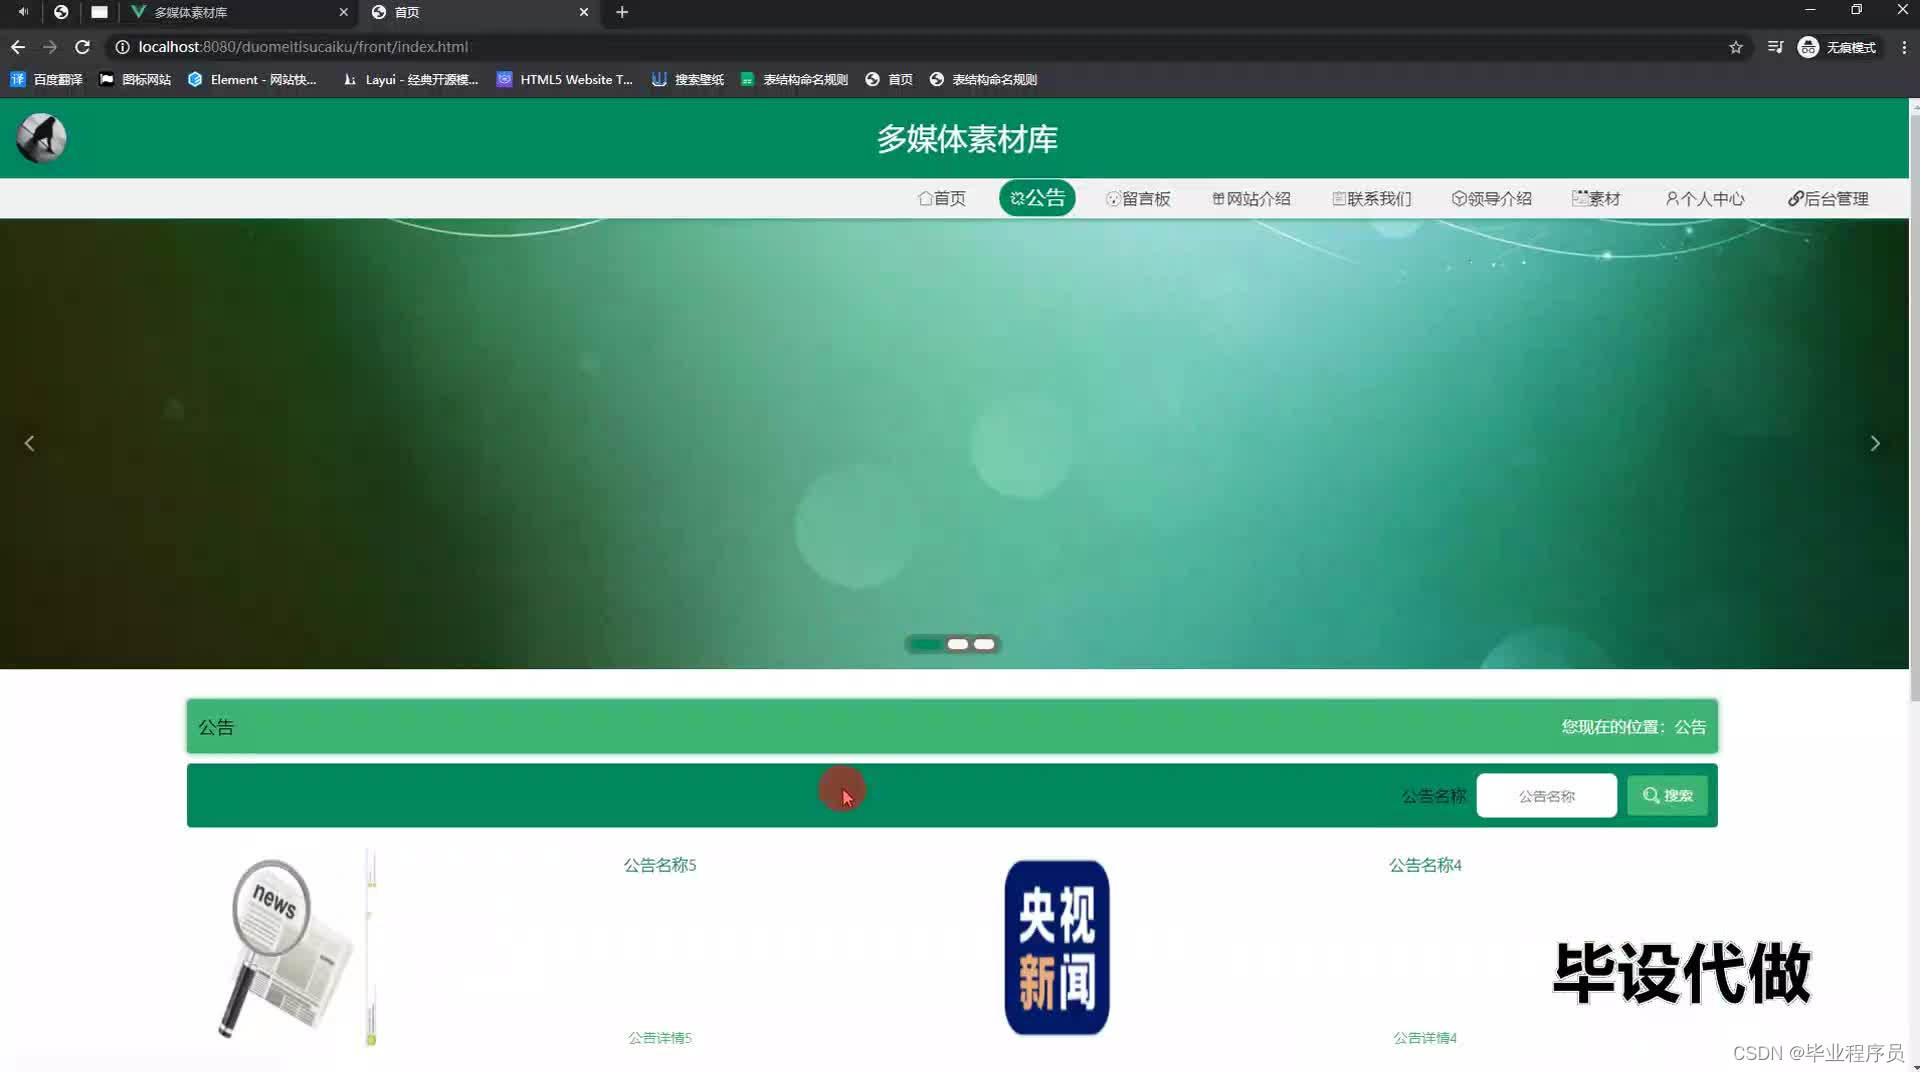Click the 公告详情4 text
Image resolution: width=1920 pixels, height=1072 pixels.
(x=1425, y=1038)
